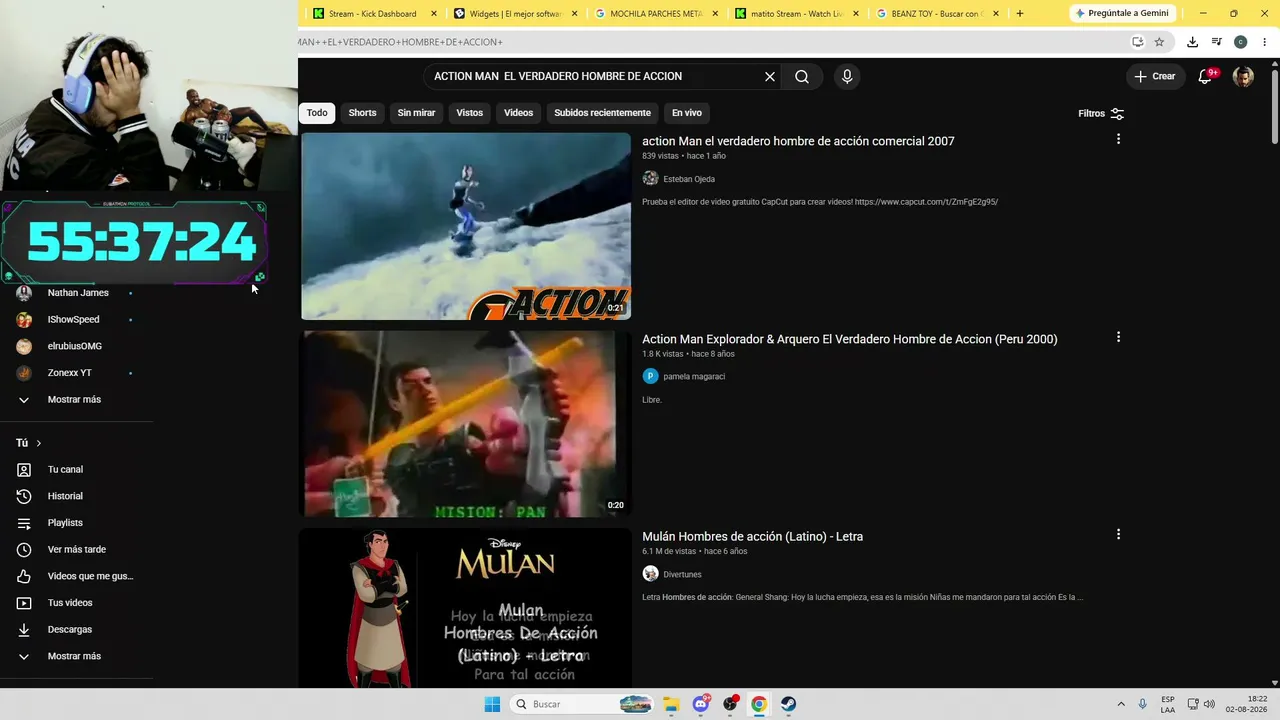Bookmark this page with the star icon
This screenshot has width=1280, height=720.
[x=1159, y=42]
